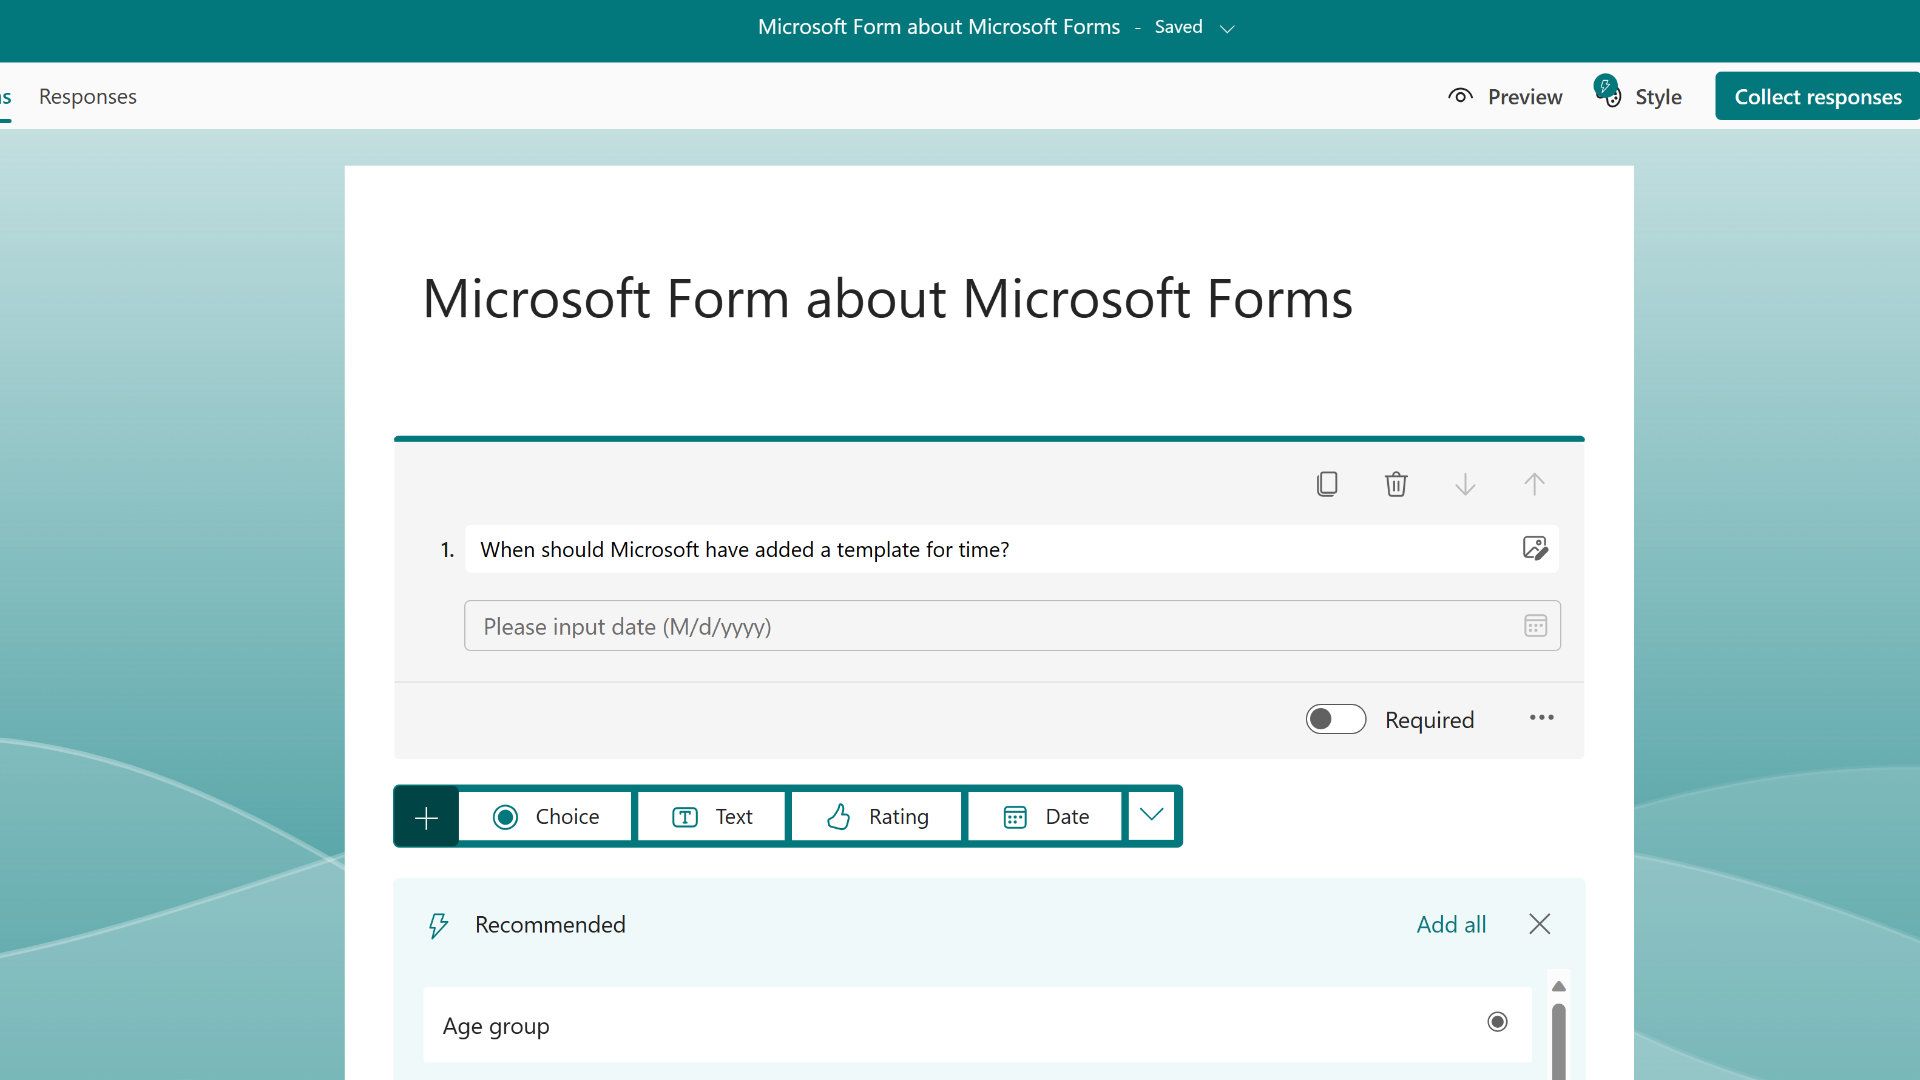Delete question 1 with the trash icon
Viewport: 1920px width, 1080px height.
click(x=1396, y=484)
